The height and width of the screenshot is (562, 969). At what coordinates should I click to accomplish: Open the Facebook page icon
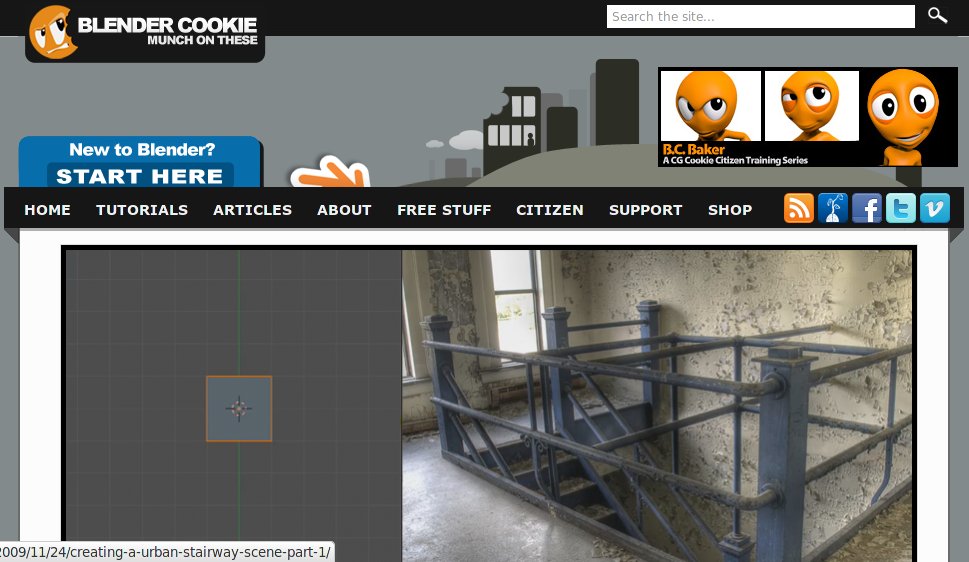pyautogui.click(x=866, y=208)
